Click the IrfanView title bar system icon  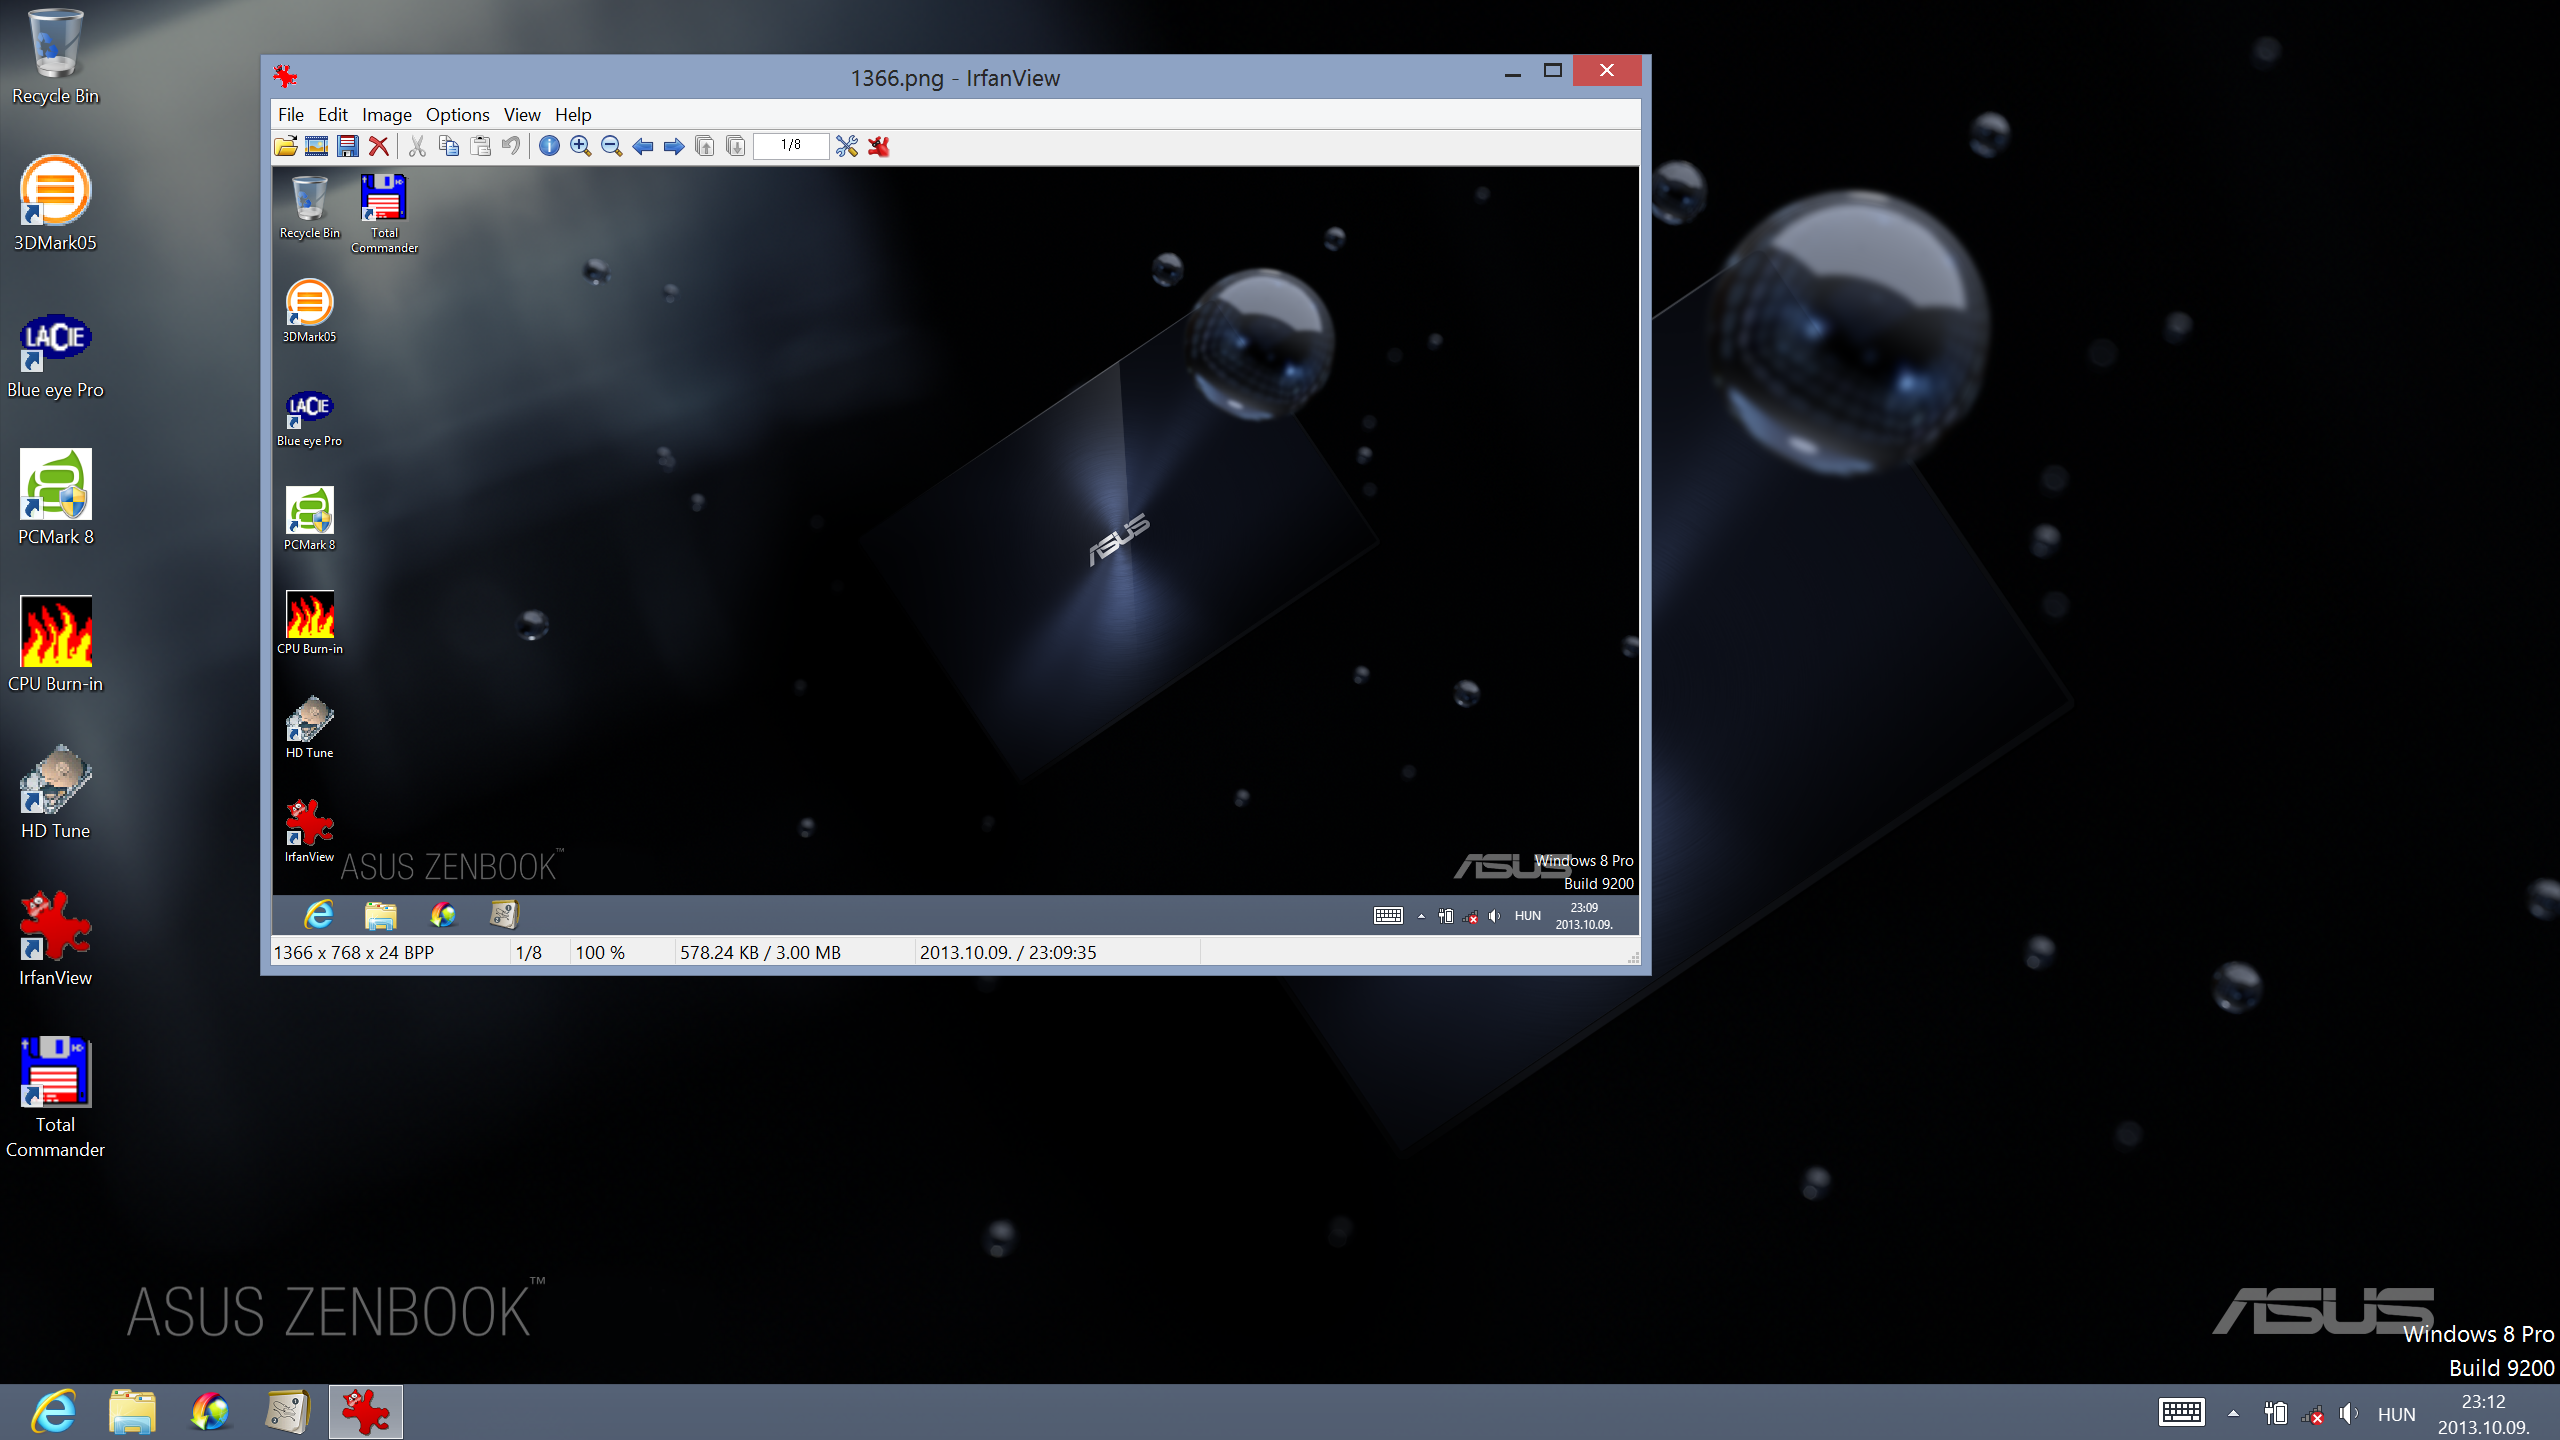click(x=285, y=76)
